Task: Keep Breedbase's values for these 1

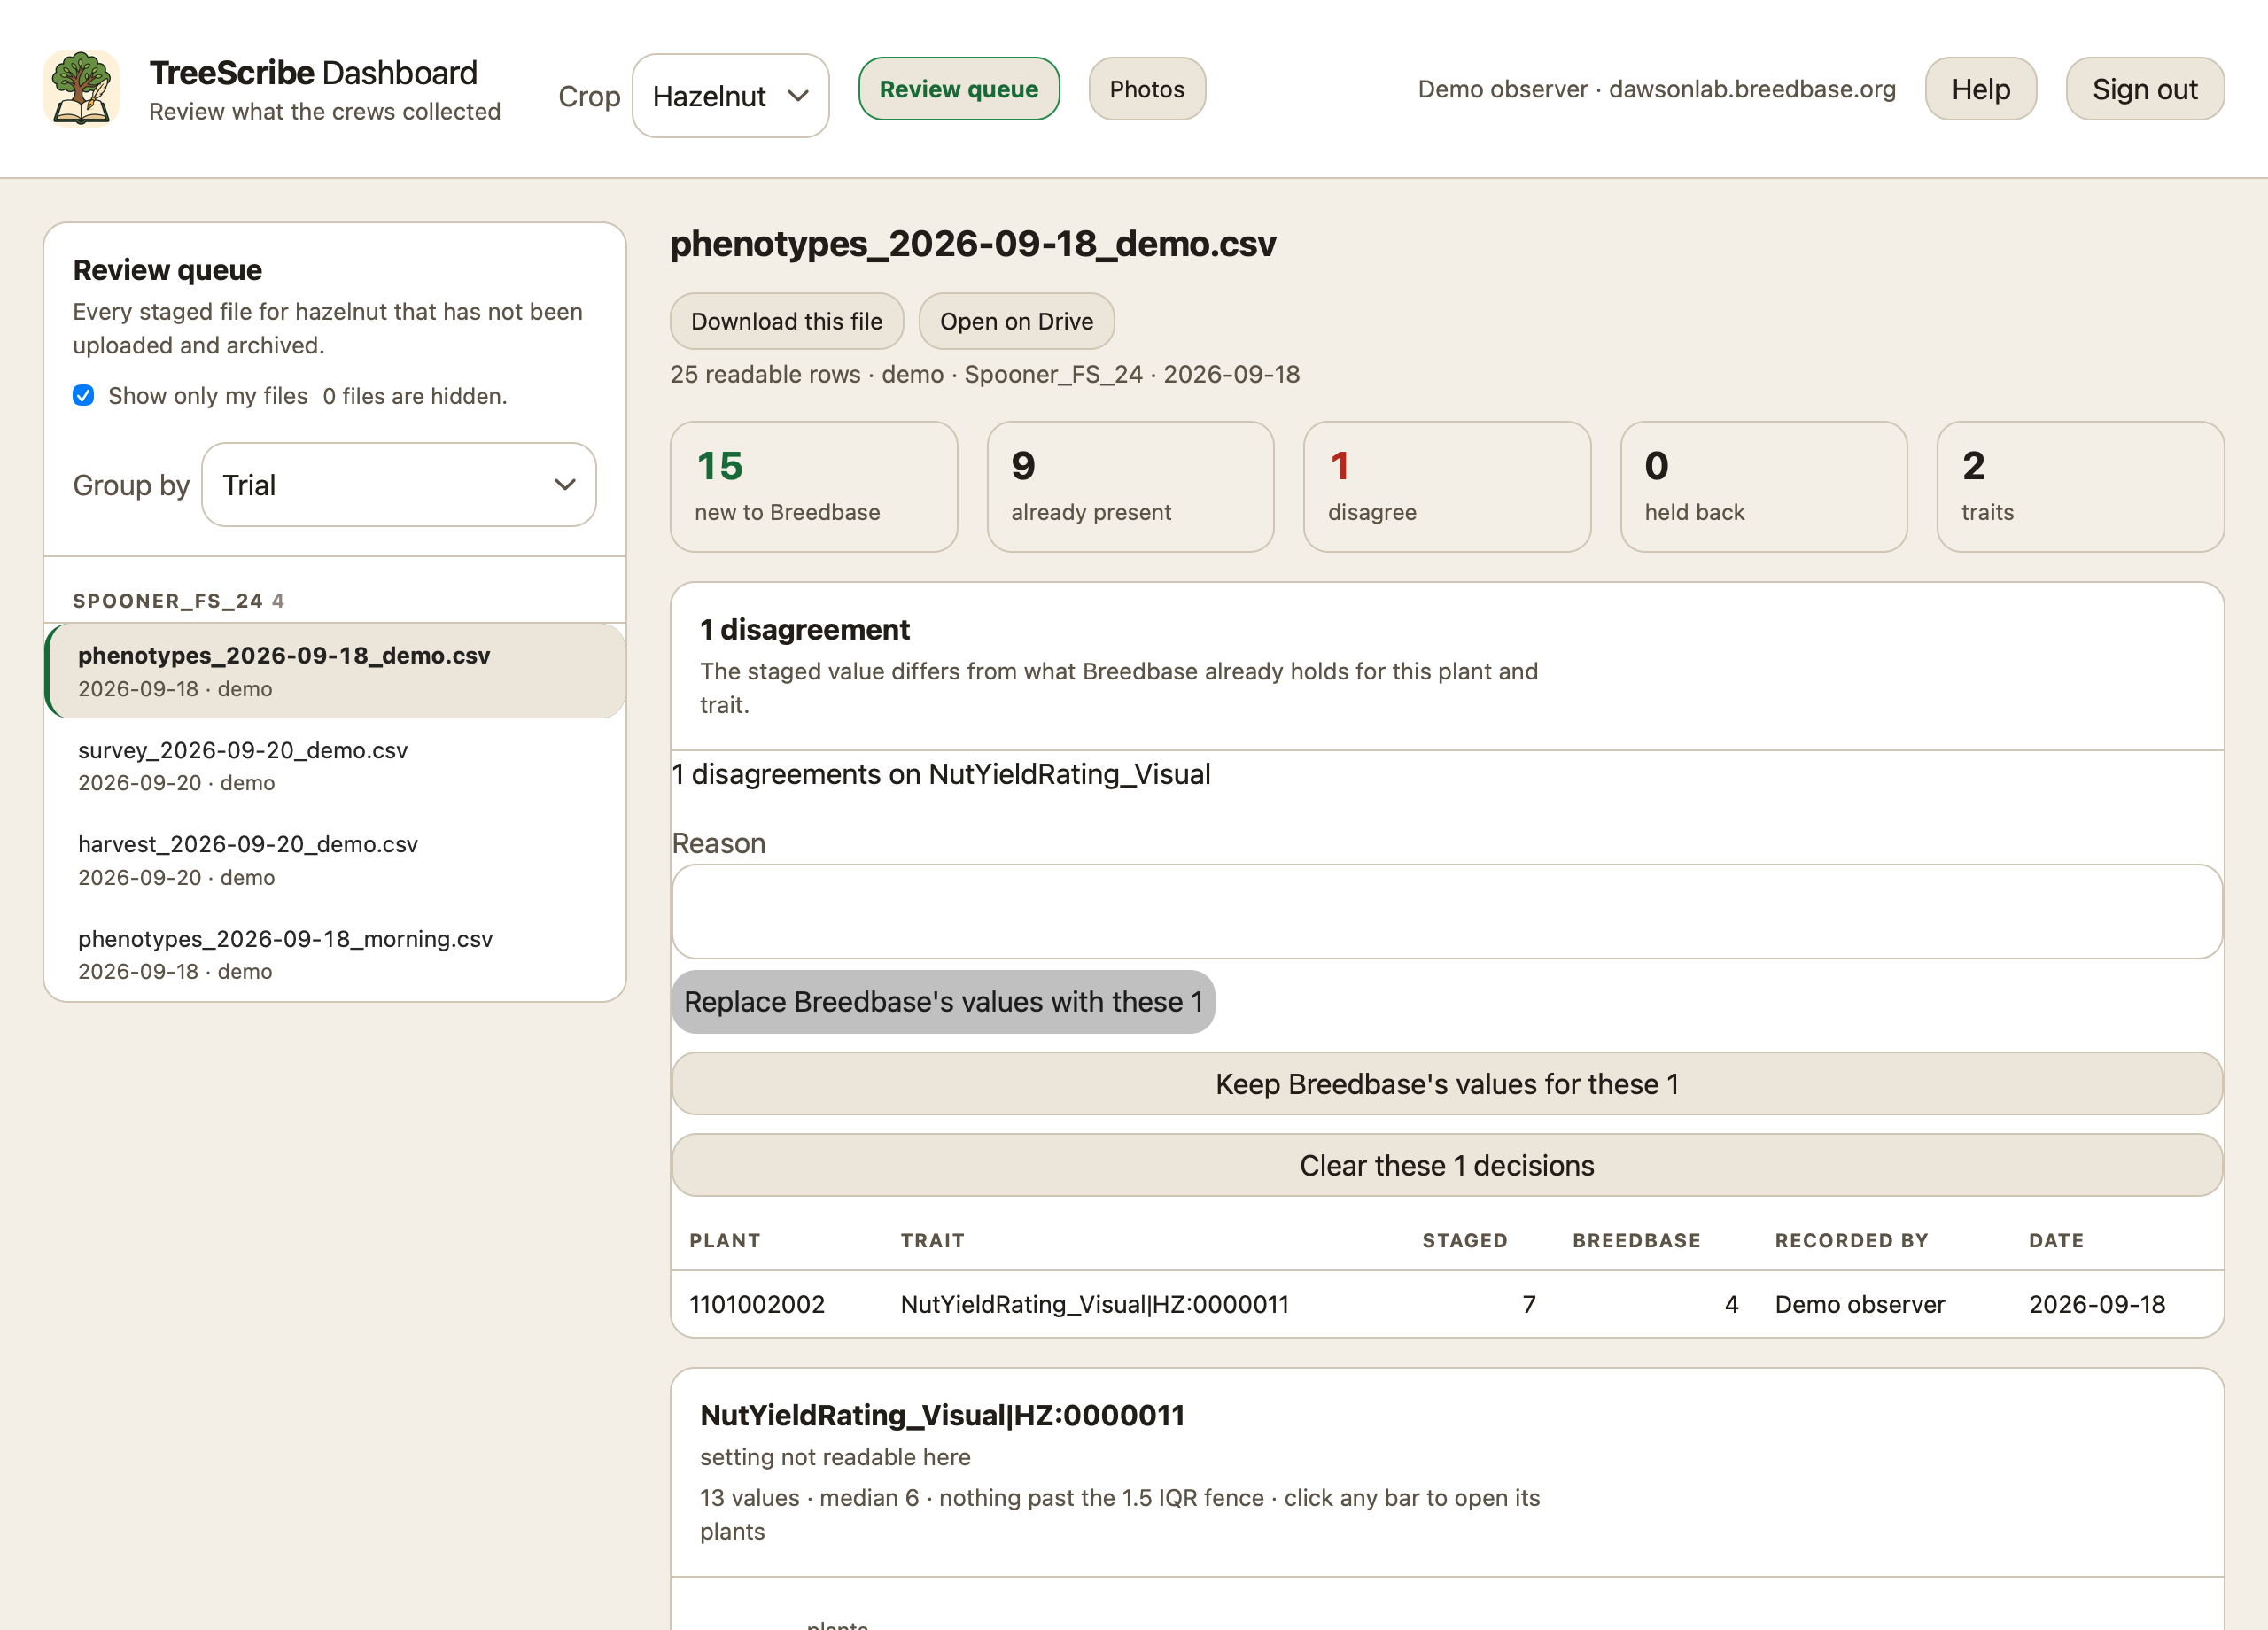Action: (x=1447, y=1084)
